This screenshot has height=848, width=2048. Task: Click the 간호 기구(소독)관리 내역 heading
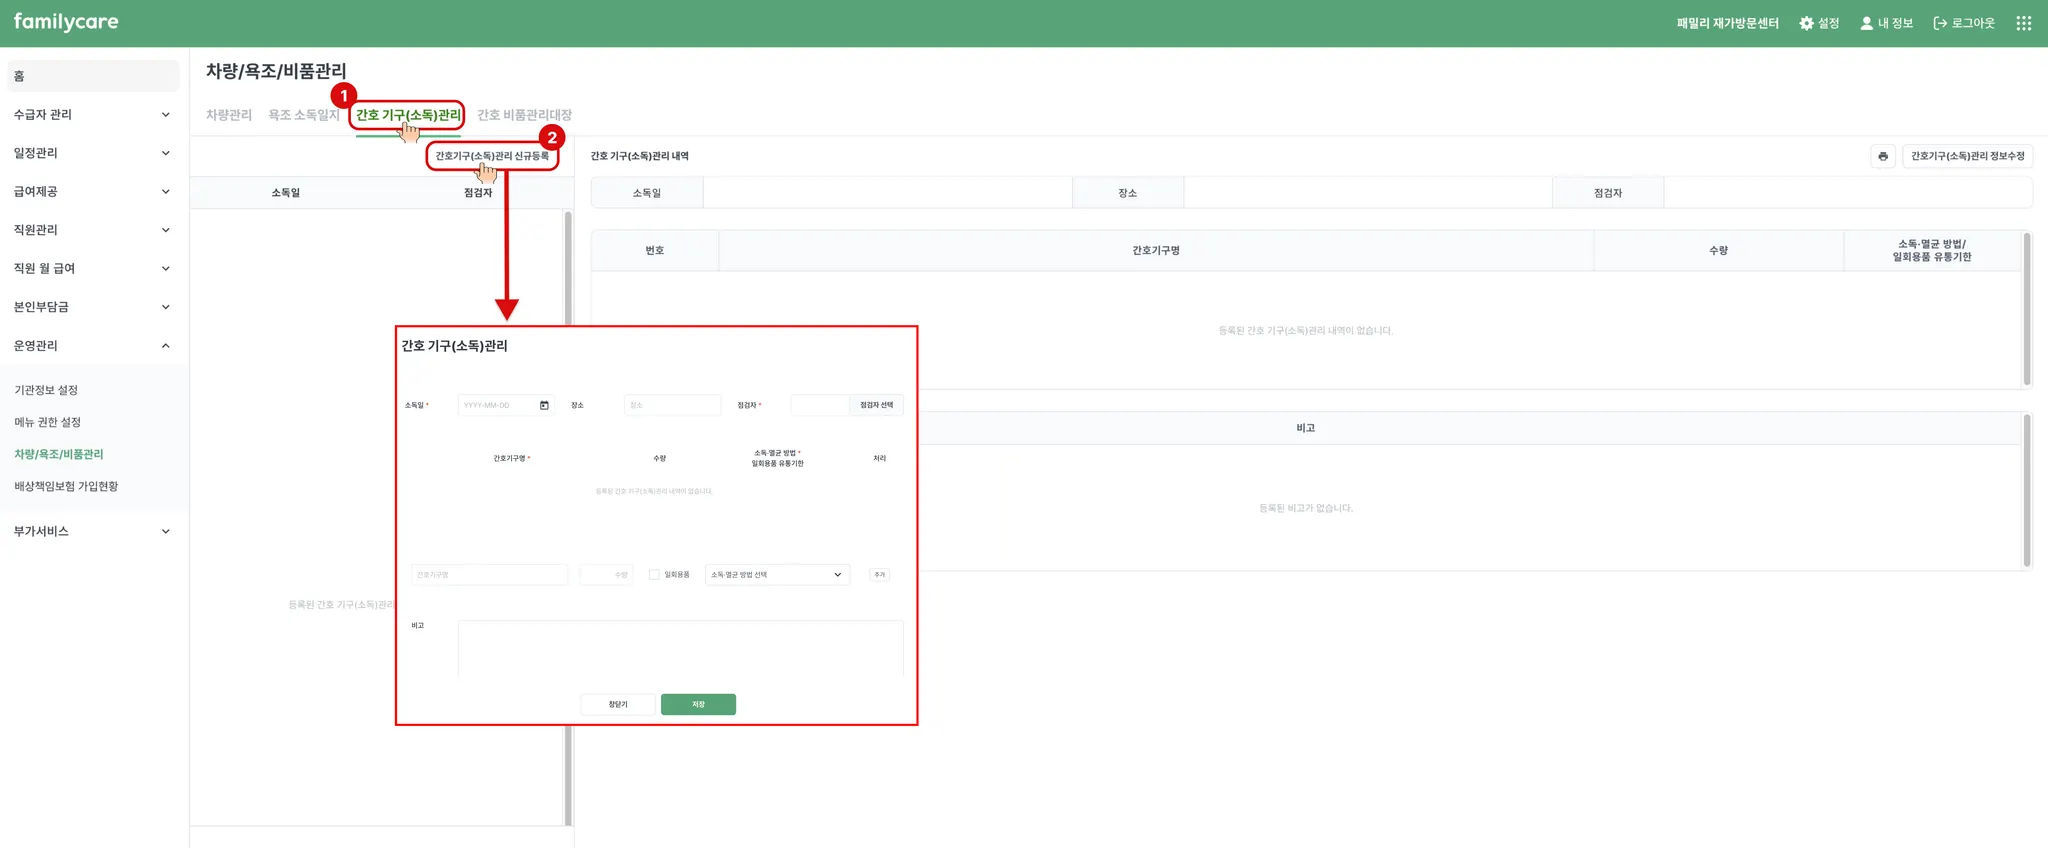(x=640, y=156)
